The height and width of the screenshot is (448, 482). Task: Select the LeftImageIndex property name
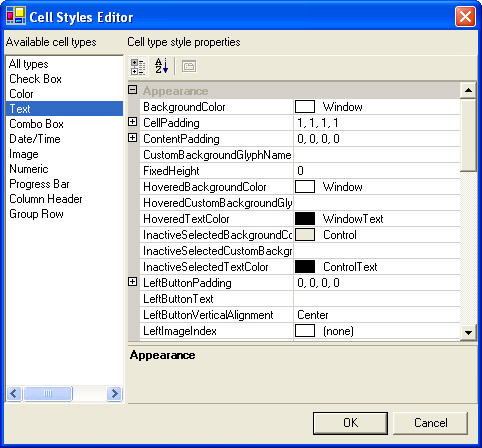180,331
